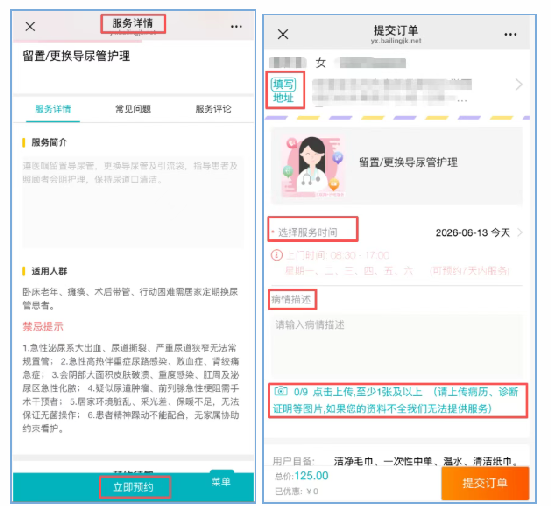This screenshot has height=506, width=551.
Task: Switch to the 服务评论 tab
Action: click(213, 109)
